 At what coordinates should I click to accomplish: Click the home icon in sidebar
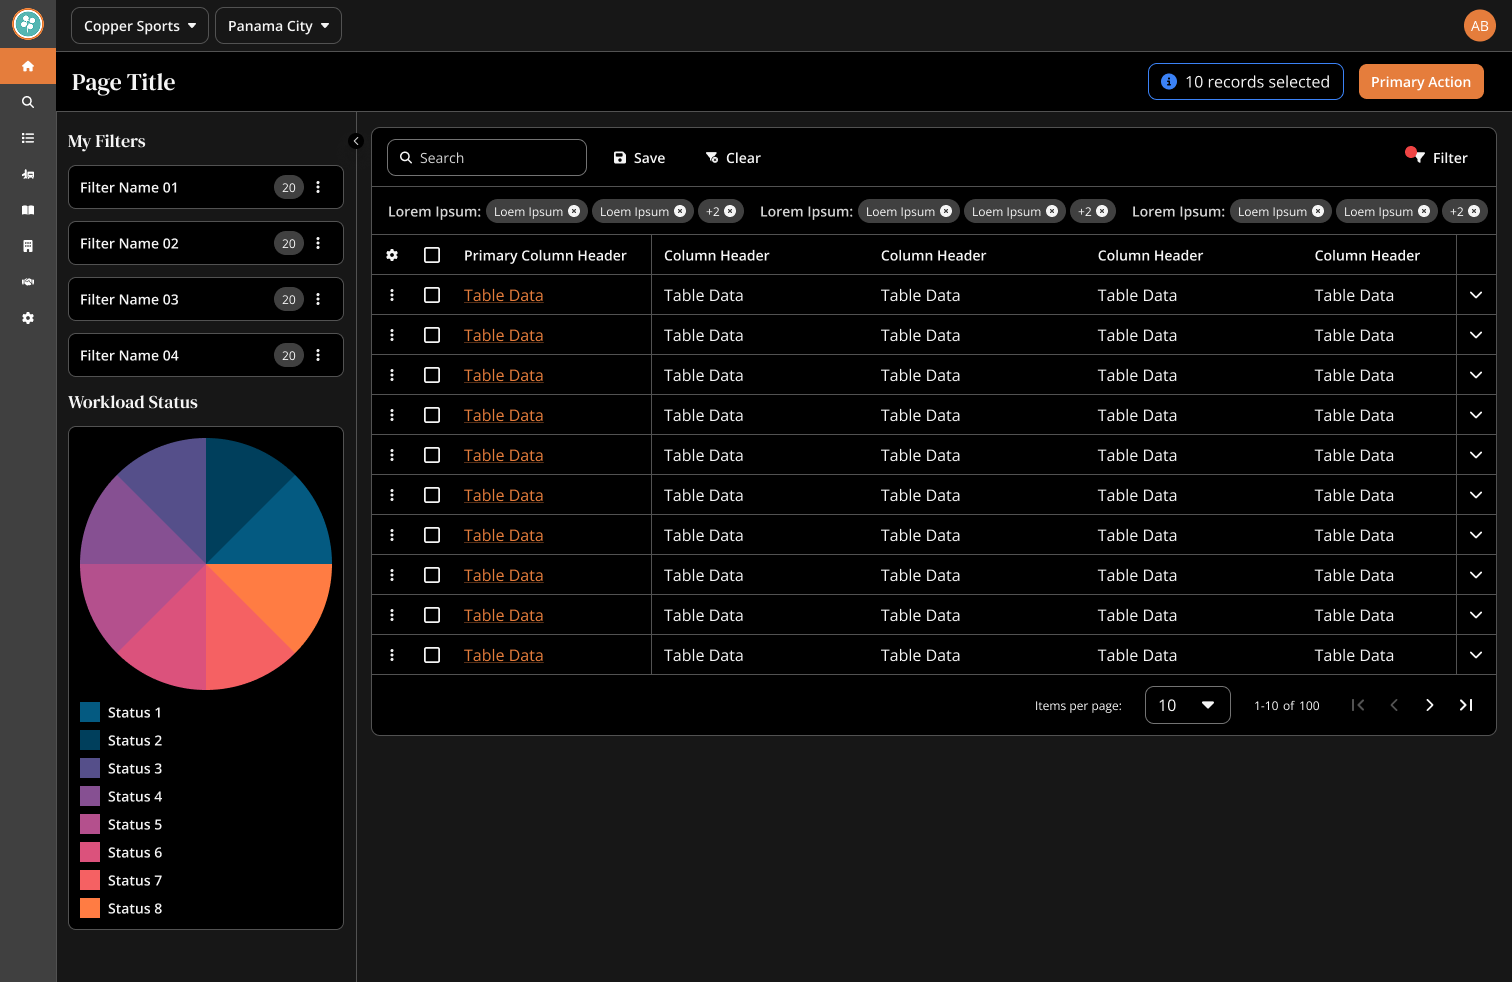pyautogui.click(x=28, y=67)
